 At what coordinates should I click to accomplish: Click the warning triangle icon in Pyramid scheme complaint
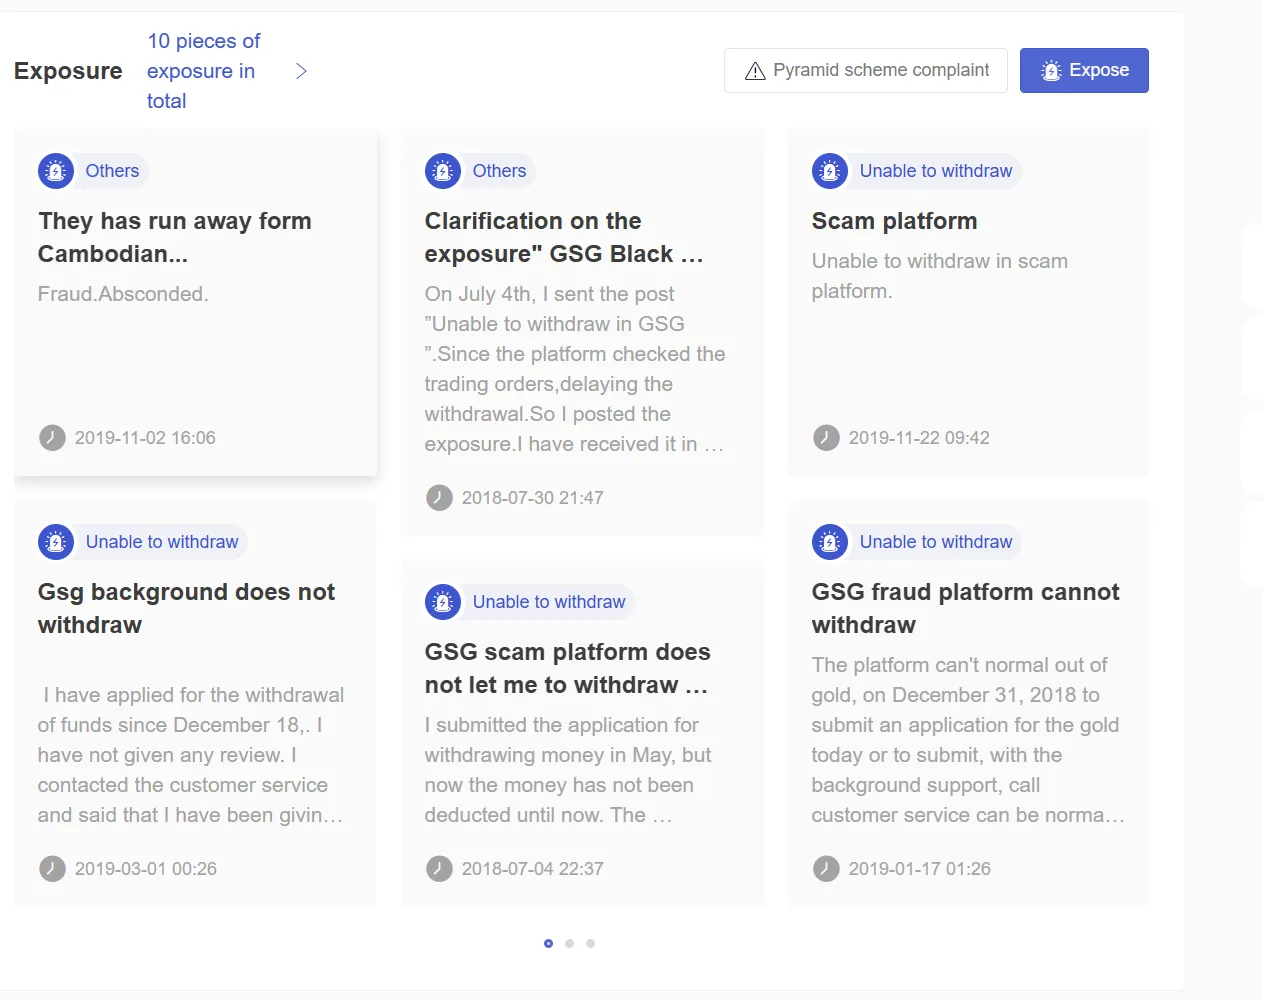click(756, 71)
